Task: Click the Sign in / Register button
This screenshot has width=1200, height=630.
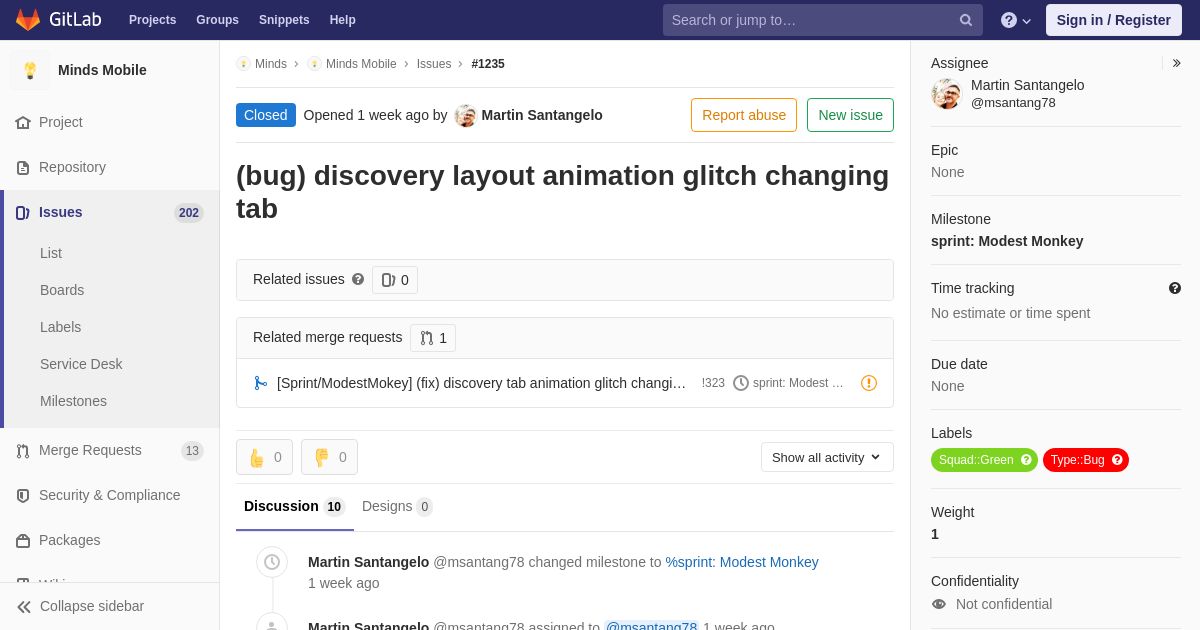Action: coord(1113,20)
